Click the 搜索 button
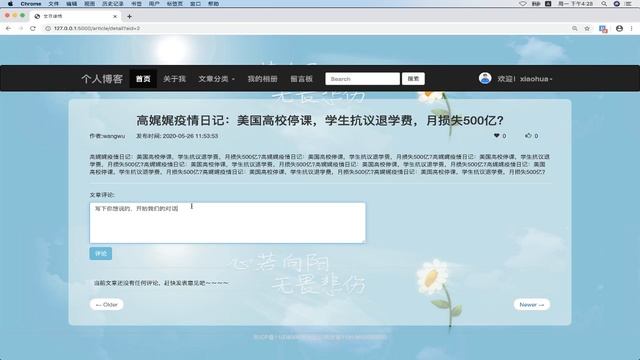The width and height of the screenshot is (640, 360). (413, 79)
